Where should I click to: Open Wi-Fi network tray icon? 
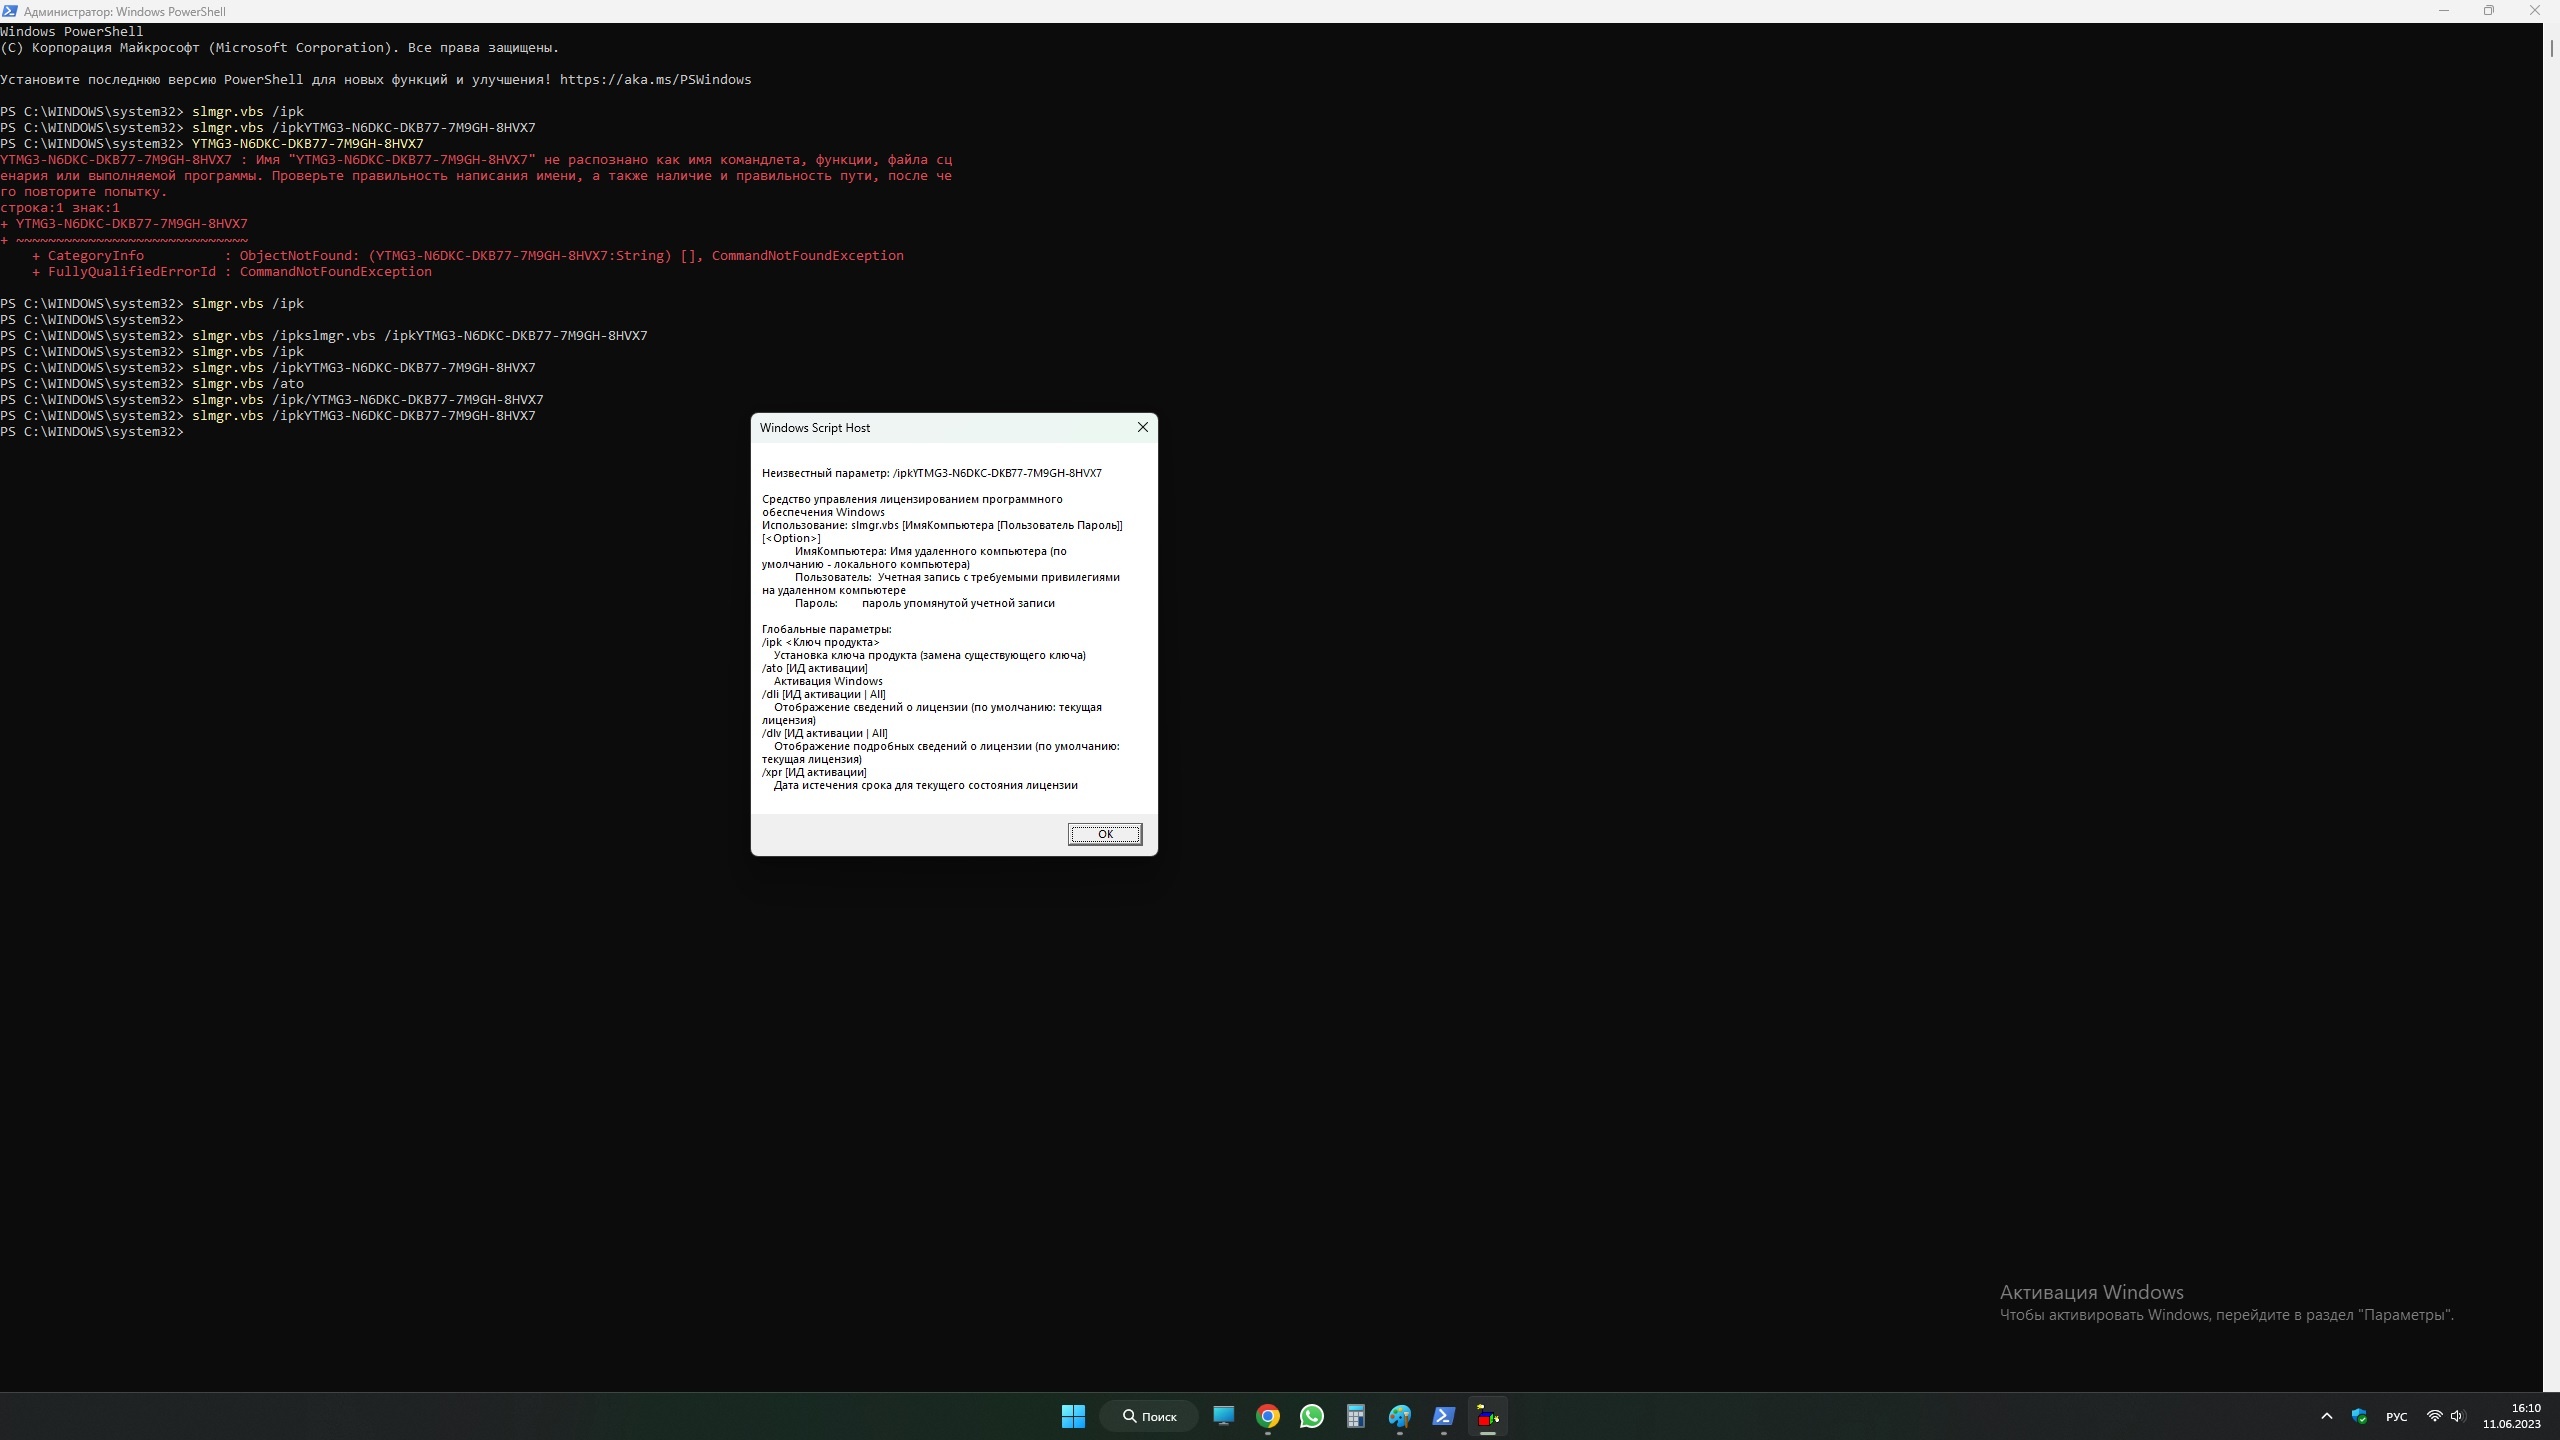click(2434, 1416)
